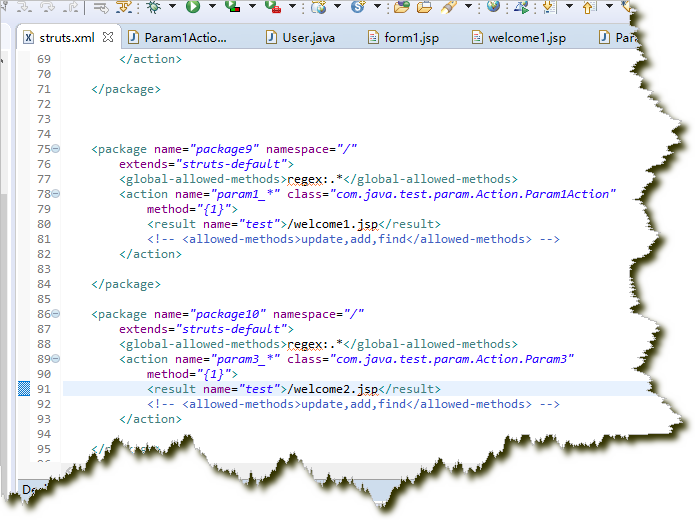Collapse the fold at line 78
This screenshot has width=695, height=520.
(55, 194)
